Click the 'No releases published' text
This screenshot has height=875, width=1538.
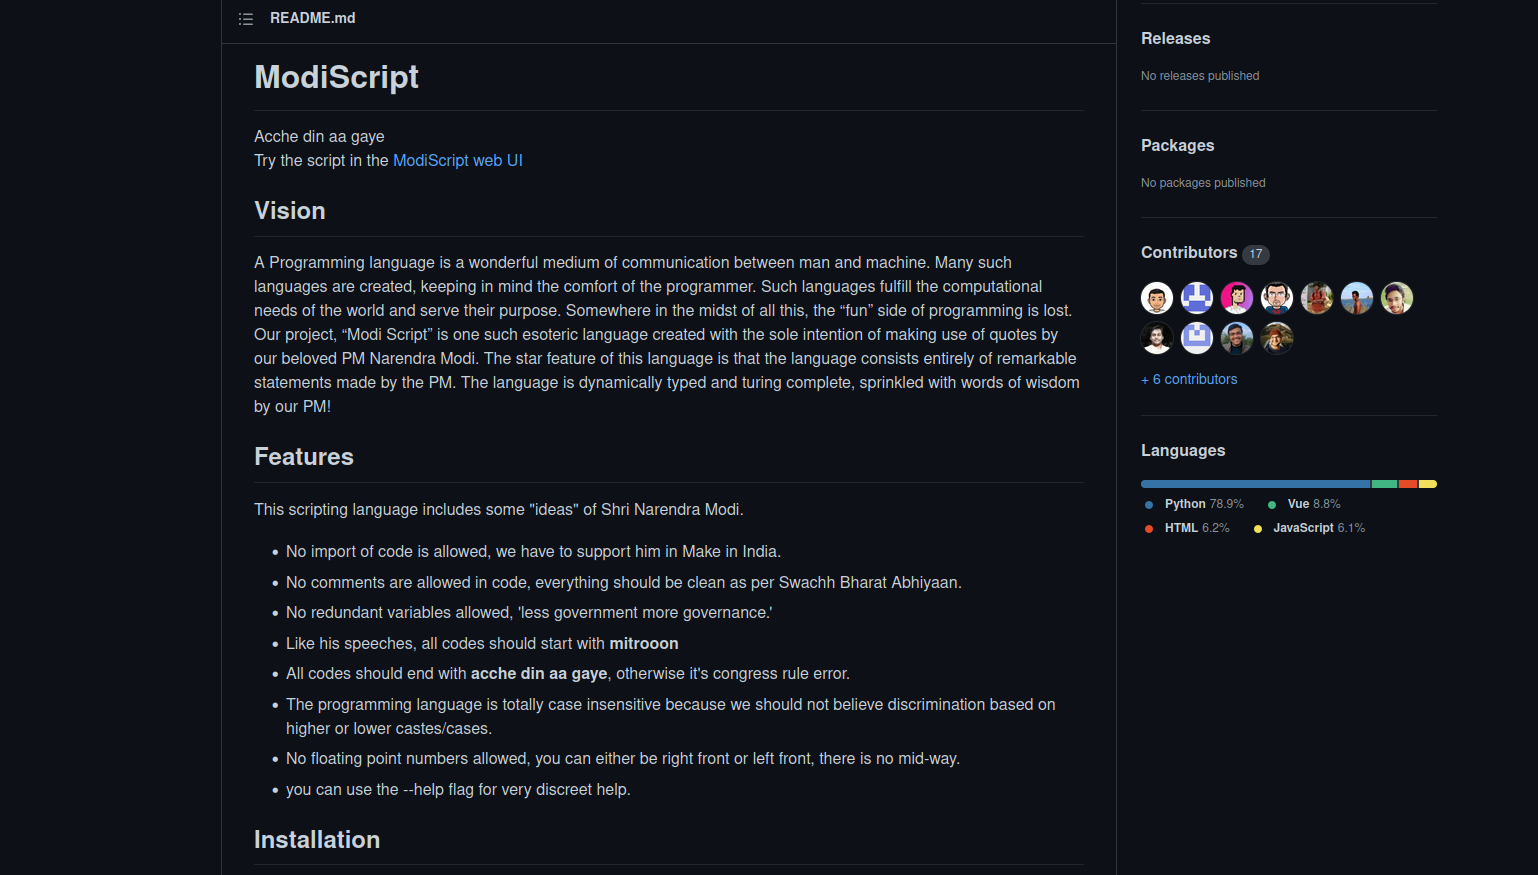click(1200, 76)
